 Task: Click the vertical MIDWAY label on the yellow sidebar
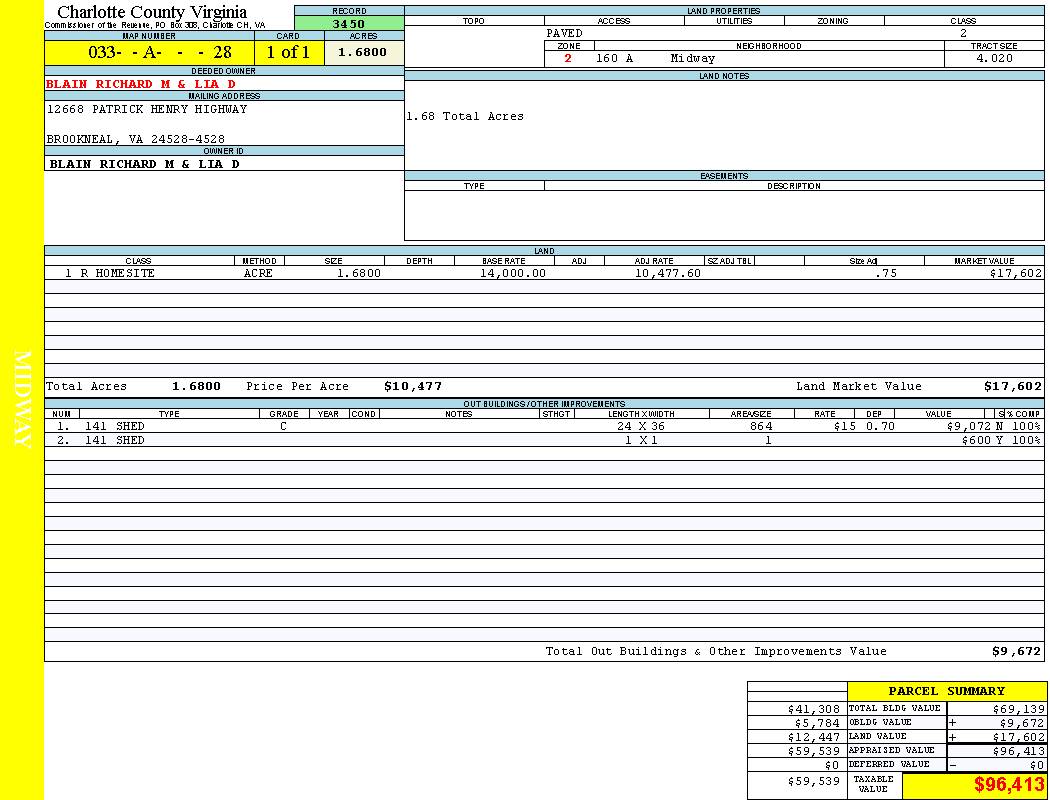[24, 399]
